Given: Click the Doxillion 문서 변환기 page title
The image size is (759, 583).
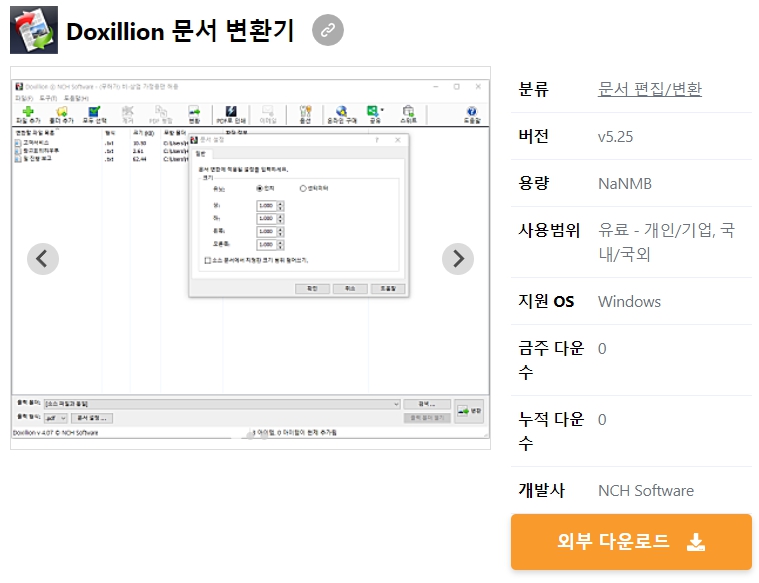Looking at the screenshot, I should click(x=180, y=31).
